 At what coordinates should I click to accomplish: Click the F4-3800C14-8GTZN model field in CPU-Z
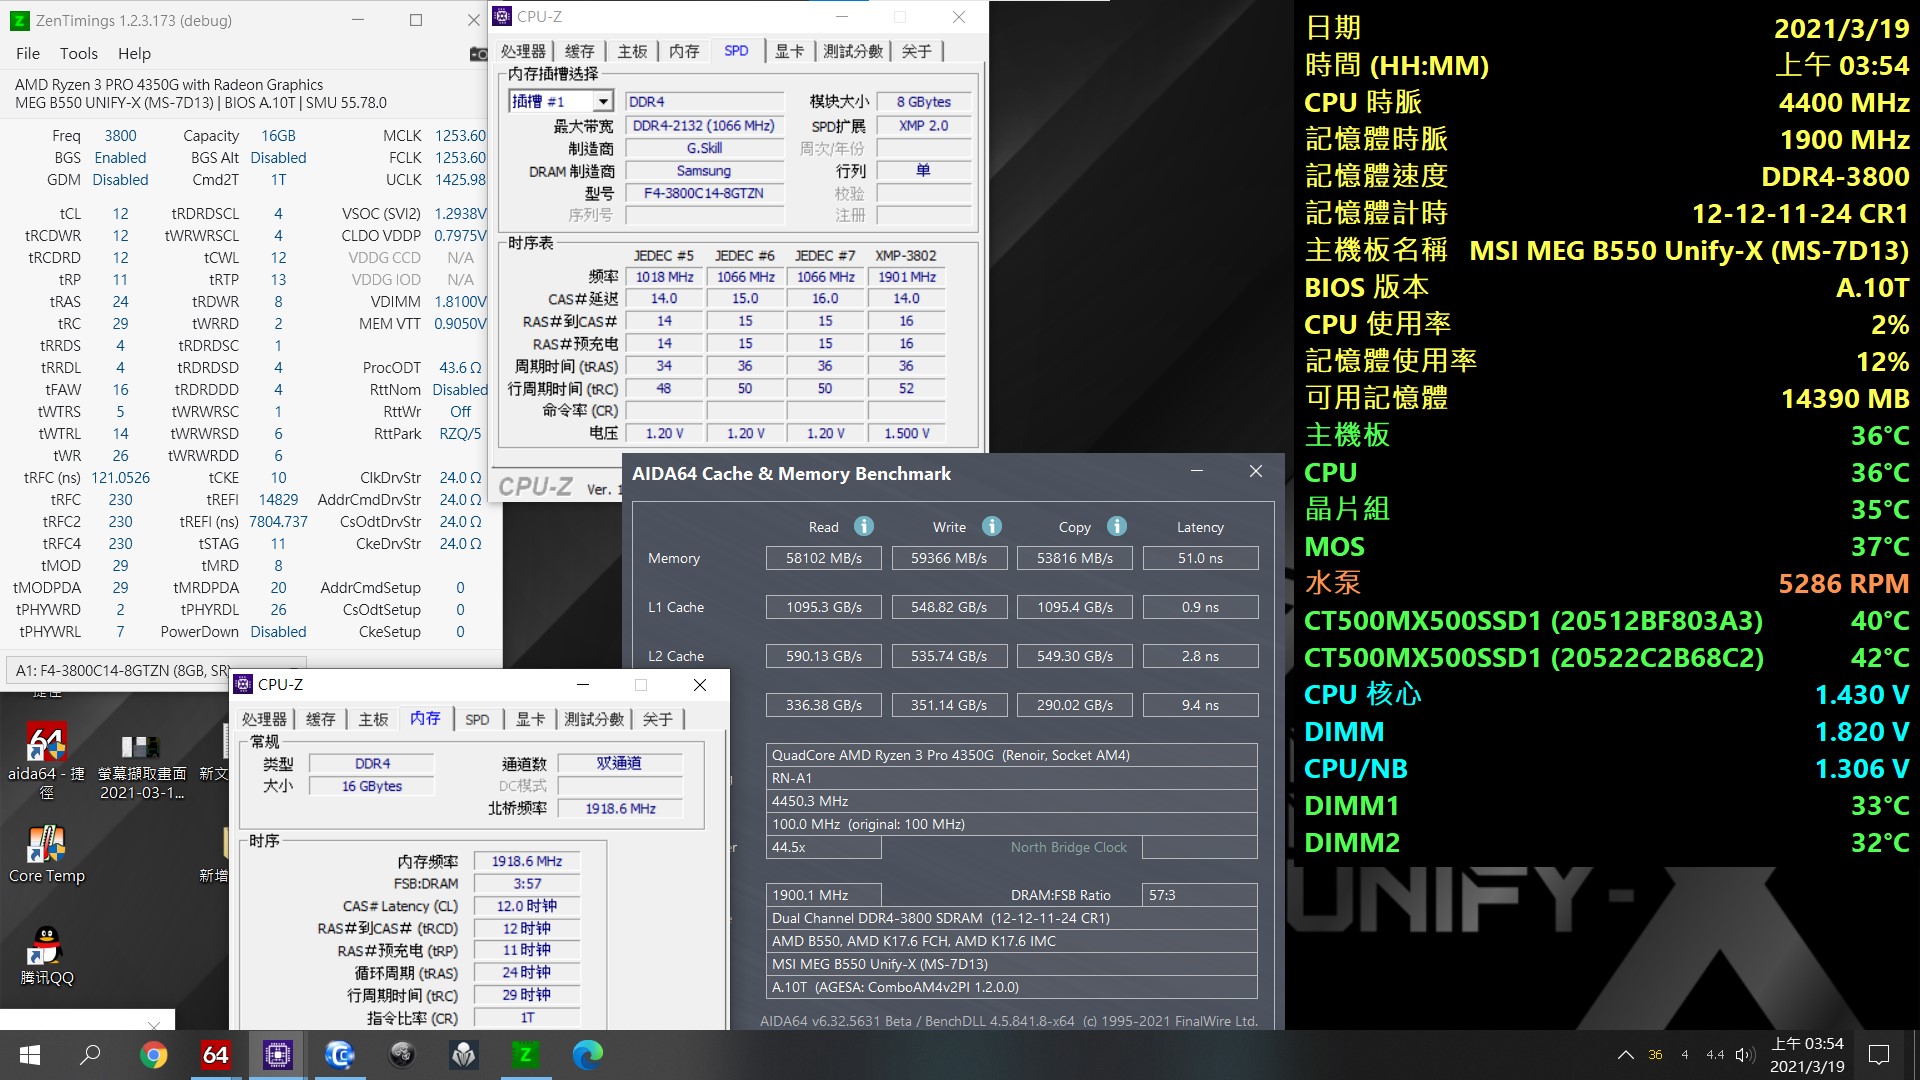point(704,193)
